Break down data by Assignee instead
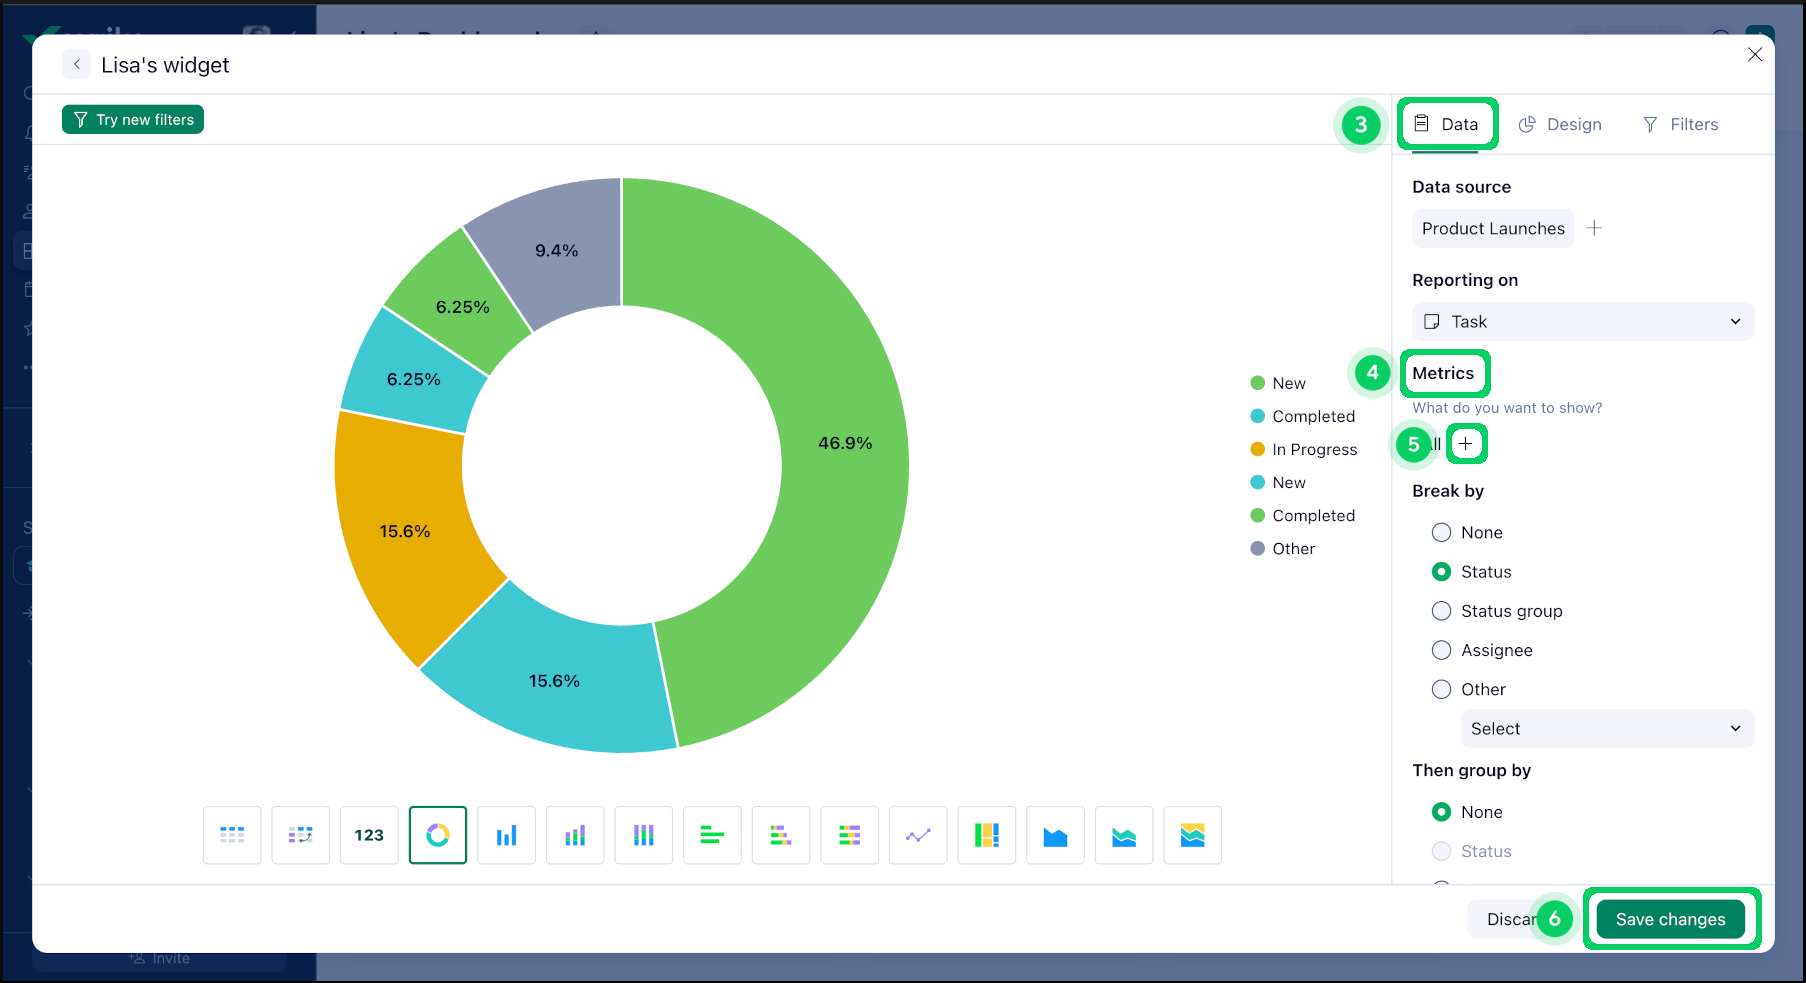This screenshot has height=983, width=1806. [1441, 650]
